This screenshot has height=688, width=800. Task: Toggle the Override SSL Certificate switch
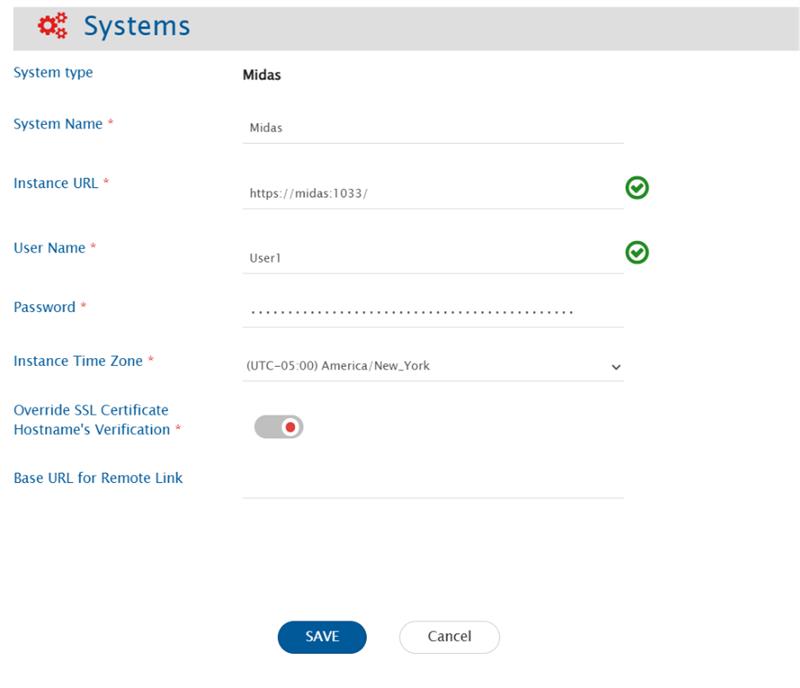click(278, 427)
